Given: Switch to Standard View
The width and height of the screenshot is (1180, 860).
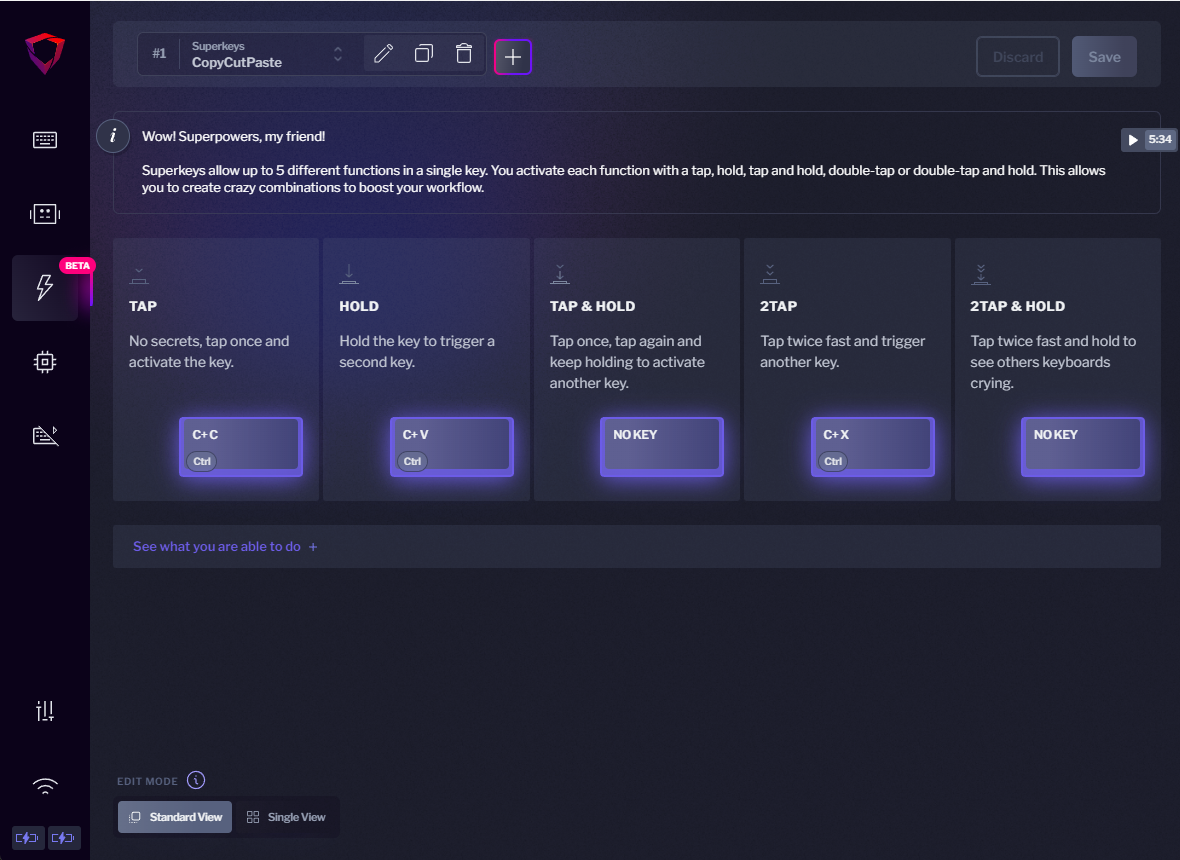Looking at the screenshot, I should coord(175,817).
